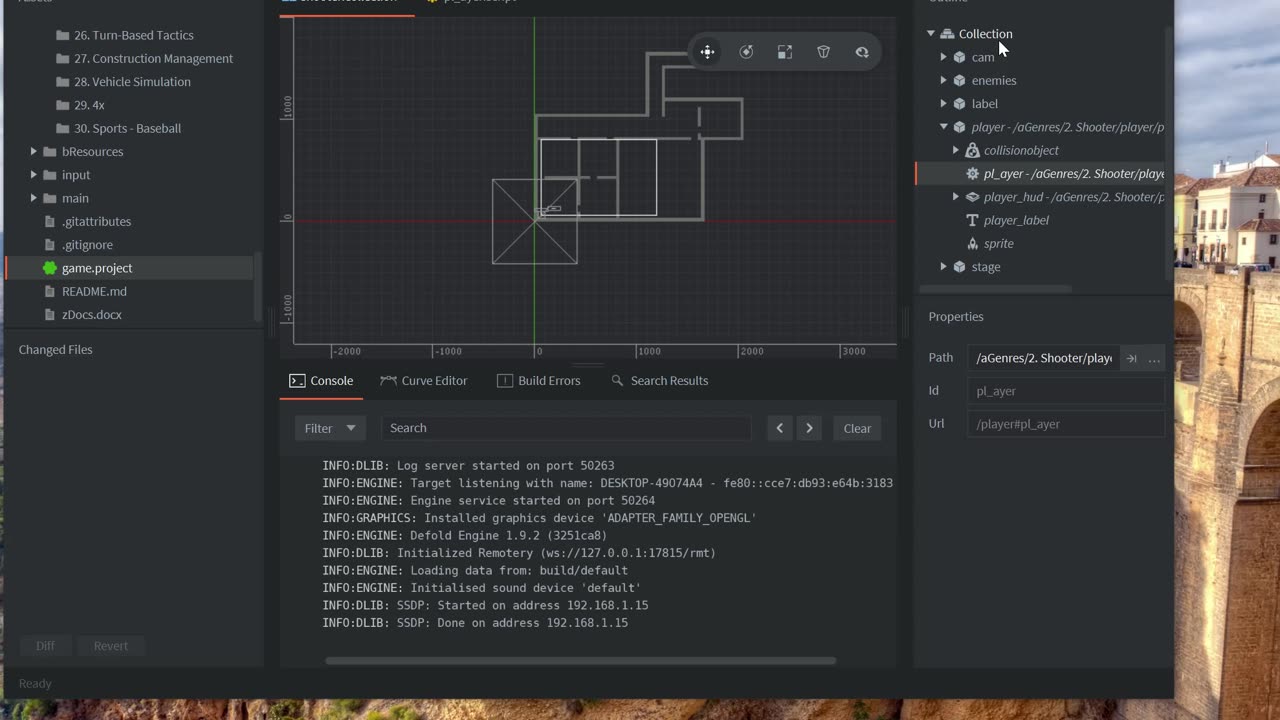Expand the player_hud node
This screenshot has width=1280, height=720.
click(956, 197)
